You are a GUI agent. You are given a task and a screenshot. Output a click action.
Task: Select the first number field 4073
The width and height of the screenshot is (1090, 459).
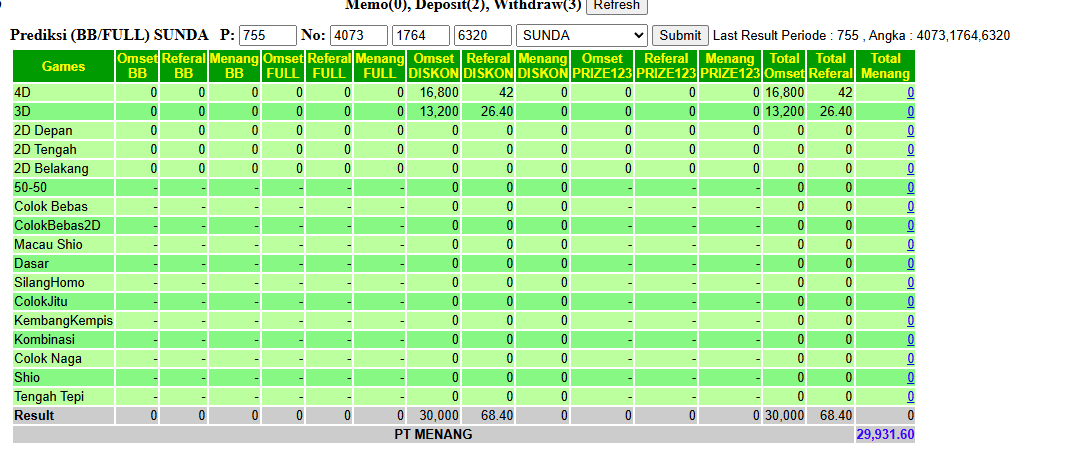coord(359,35)
